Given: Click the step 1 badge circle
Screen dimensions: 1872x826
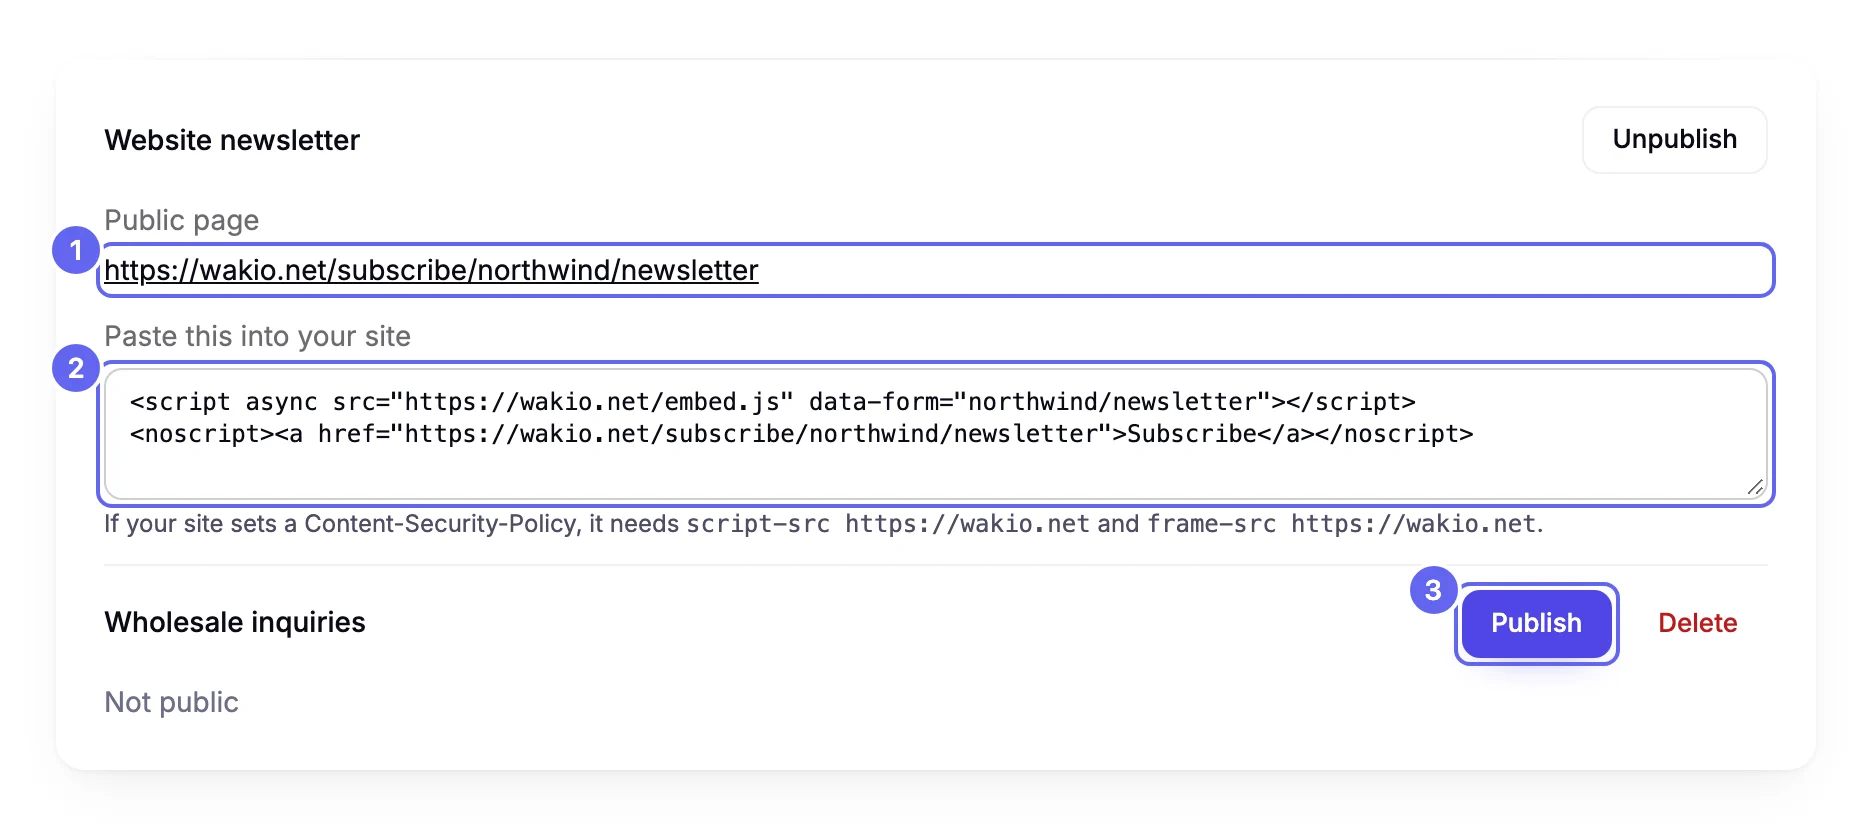Looking at the screenshot, I should (x=76, y=250).
